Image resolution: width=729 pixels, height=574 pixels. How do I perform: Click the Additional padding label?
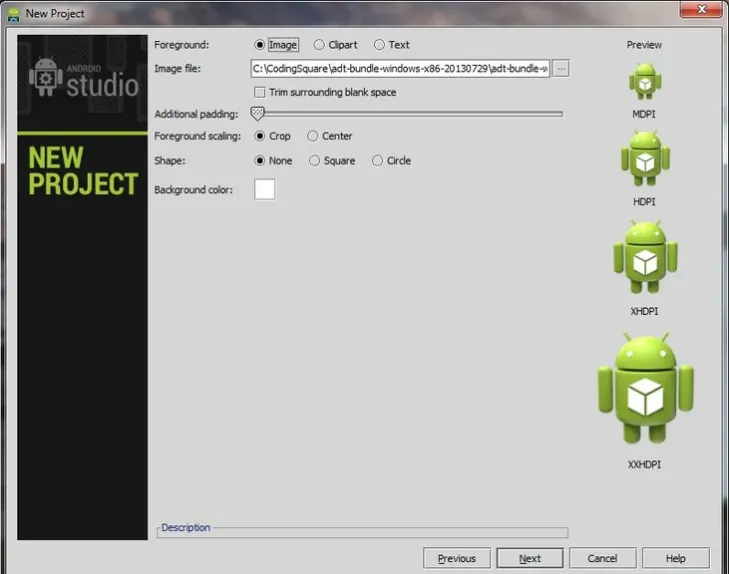(x=196, y=114)
